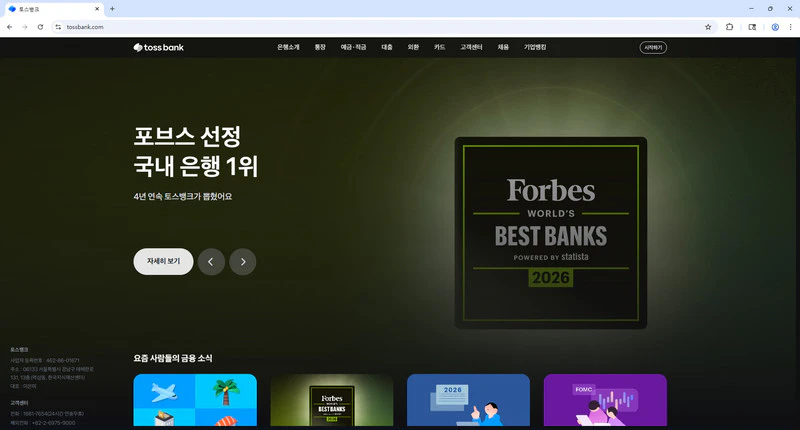The width and height of the screenshot is (800, 430).
Task: Click the large Forbes Best Banks 2026 badge
Action: pos(551,233)
